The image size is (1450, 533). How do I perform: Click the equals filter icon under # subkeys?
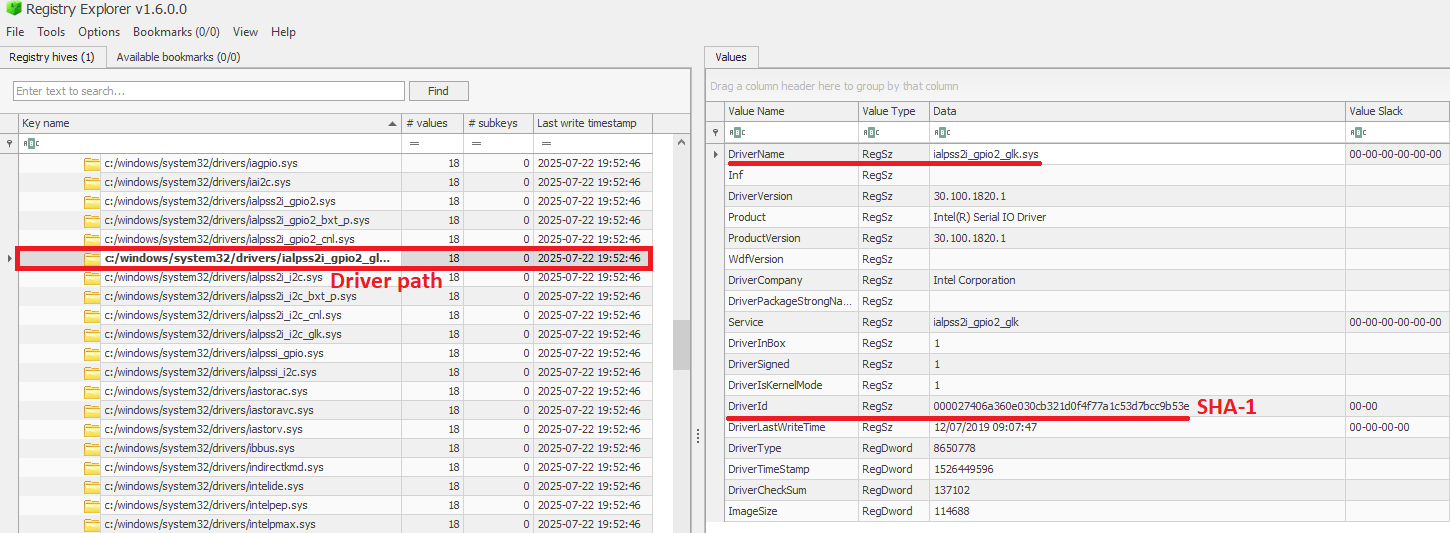pyautogui.click(x=476, y=143)
